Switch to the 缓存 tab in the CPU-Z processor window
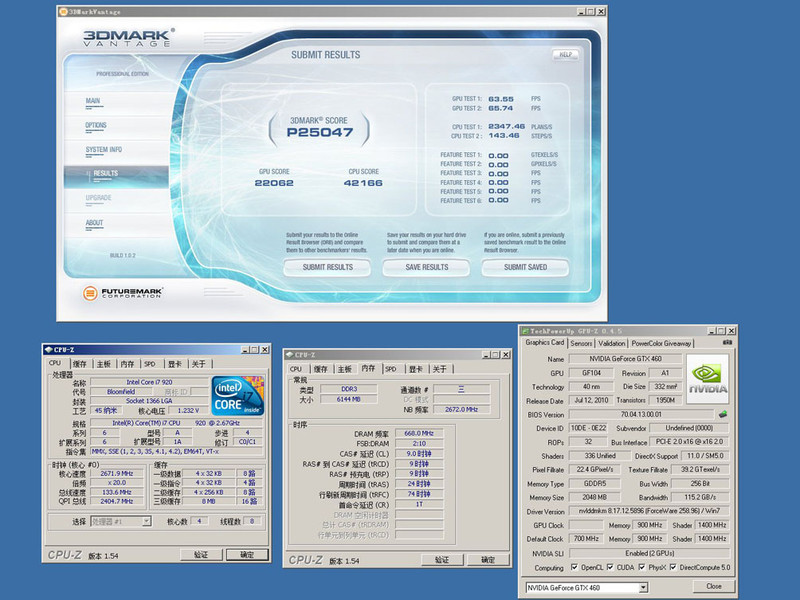800x600 pixels. point(80,364)
